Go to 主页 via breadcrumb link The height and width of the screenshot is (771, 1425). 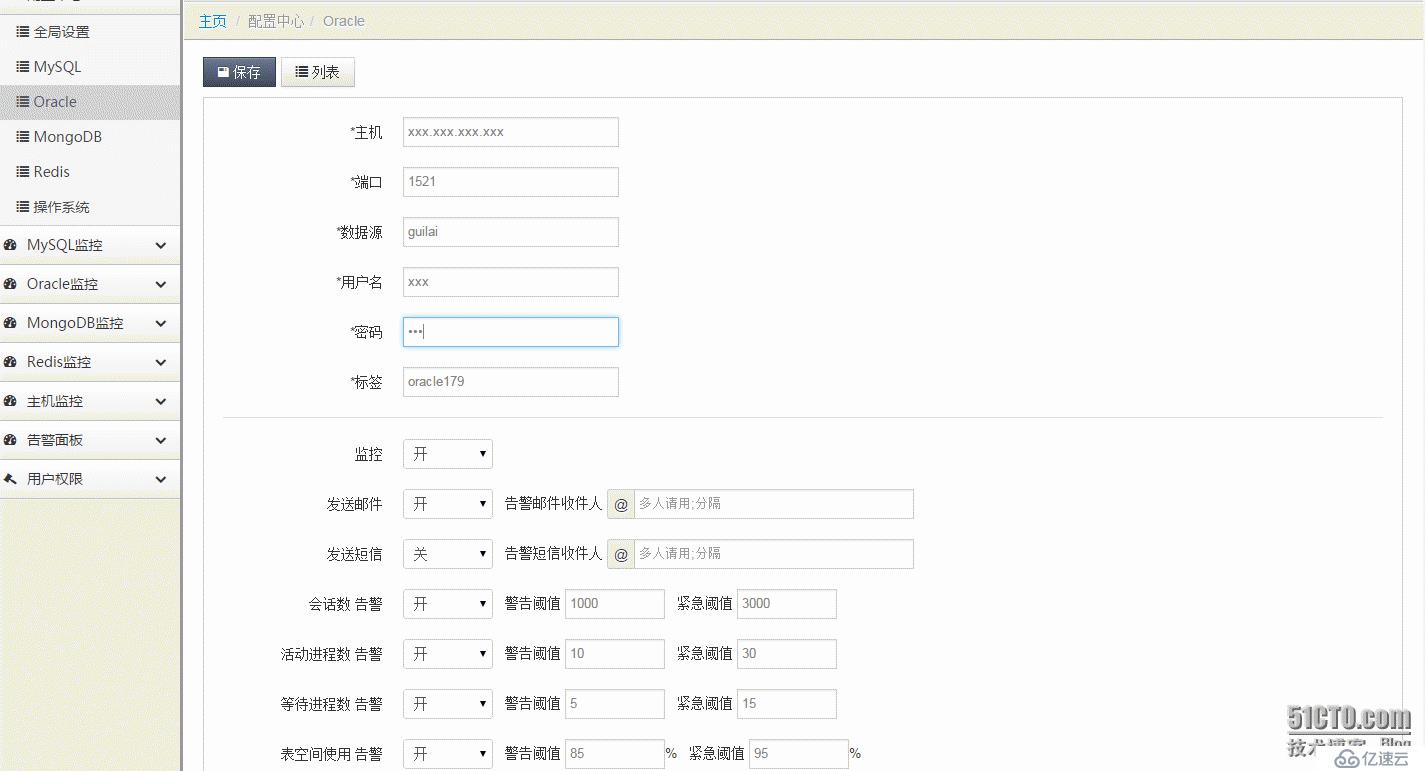tap(213, 21)
